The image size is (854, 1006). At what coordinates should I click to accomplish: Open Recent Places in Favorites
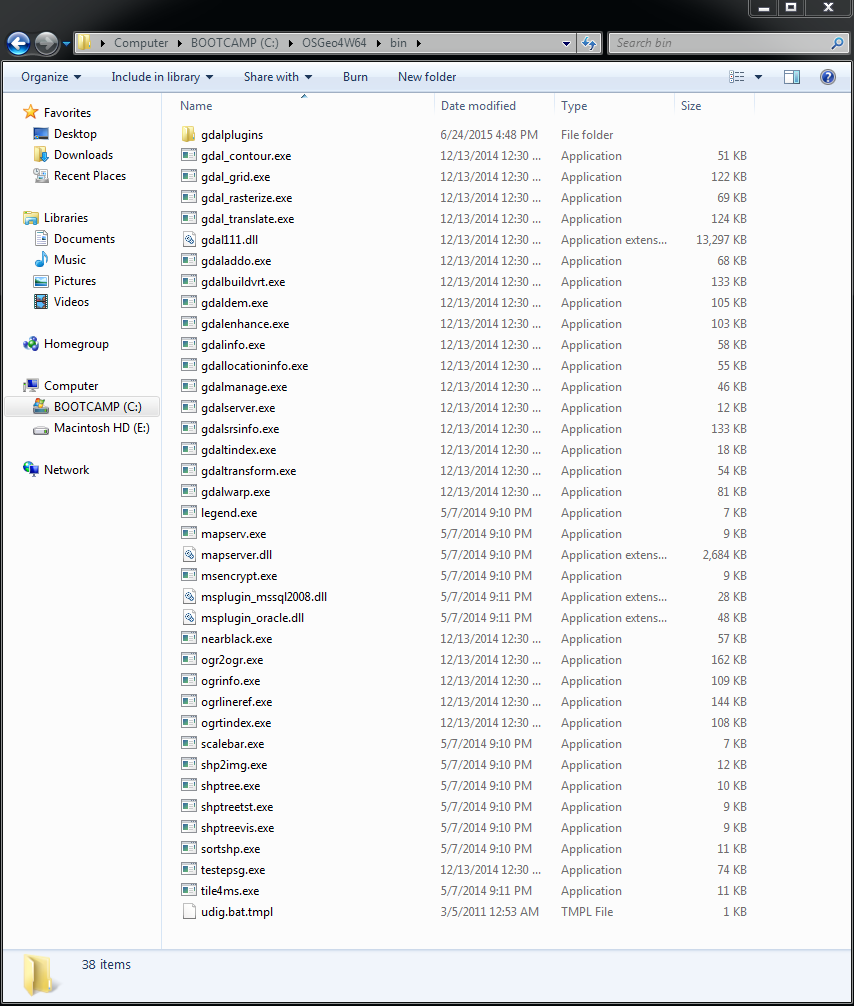[x=90, y=176]
